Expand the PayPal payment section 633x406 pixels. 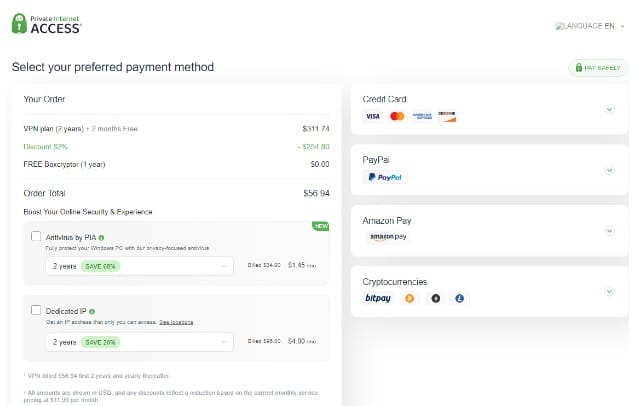[609, 170]
